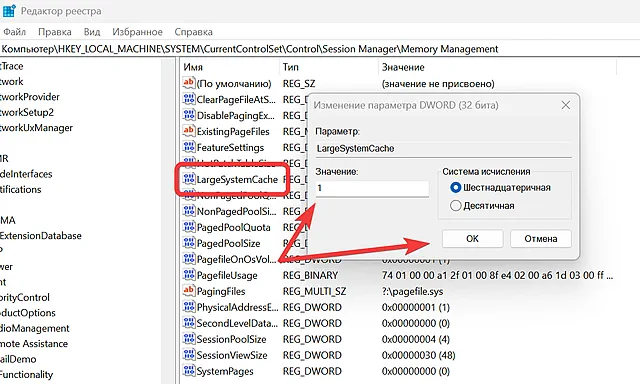Select the LargeSystemCache value name

237,180
